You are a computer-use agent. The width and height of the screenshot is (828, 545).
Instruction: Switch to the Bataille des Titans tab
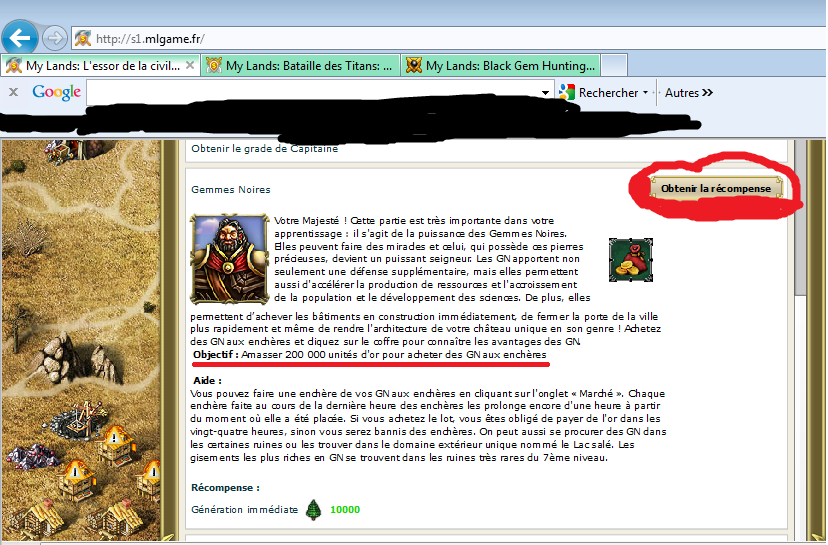[x=299, y=66]
